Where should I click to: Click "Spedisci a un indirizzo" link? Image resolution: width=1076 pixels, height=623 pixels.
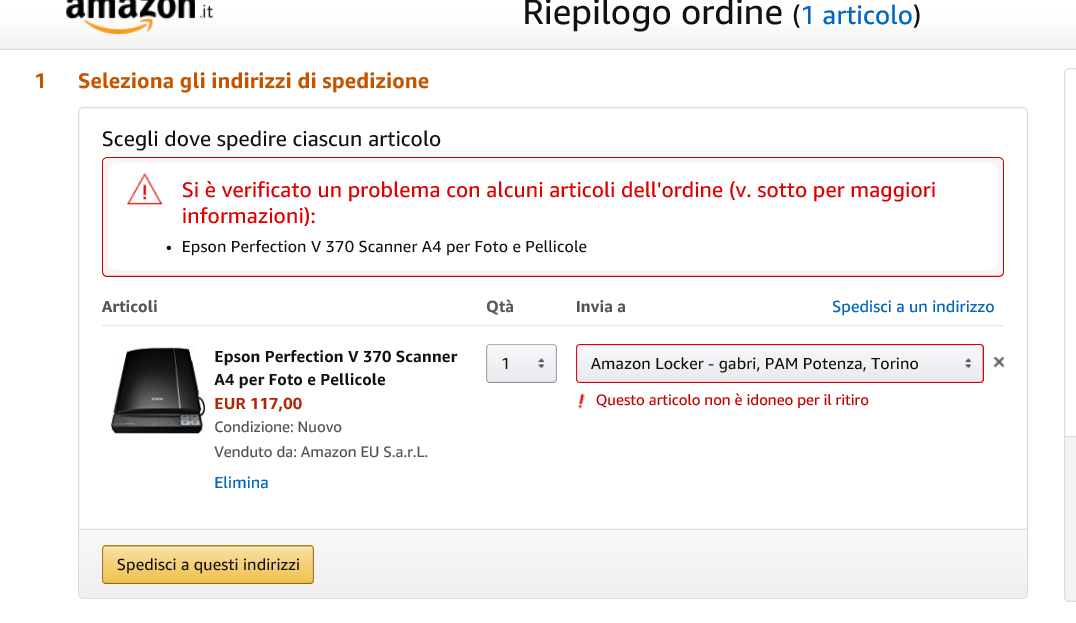913,307
